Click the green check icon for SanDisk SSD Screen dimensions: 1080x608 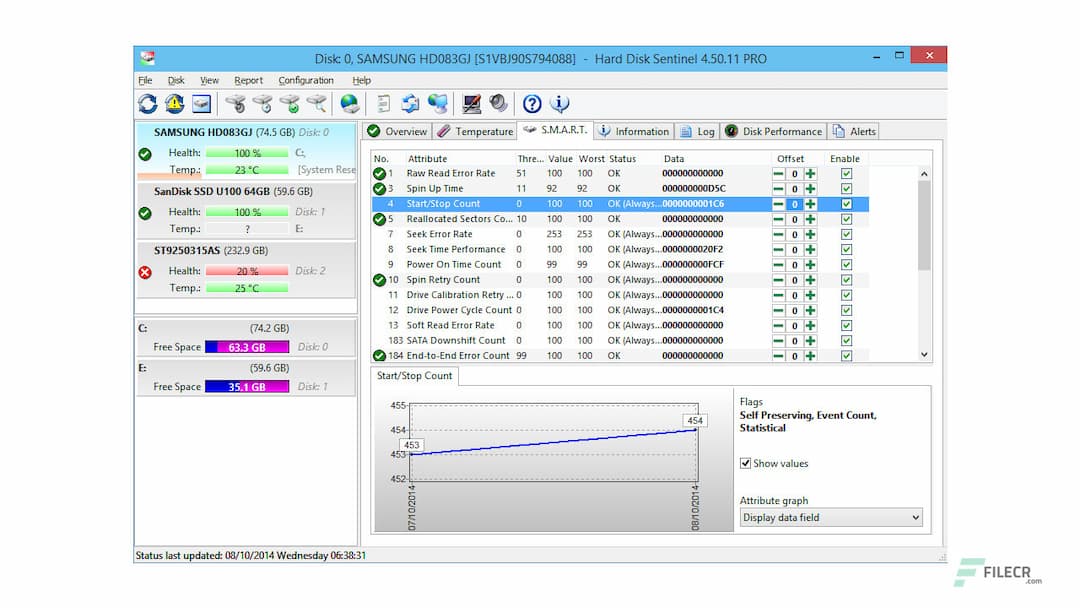coord(145,213)
